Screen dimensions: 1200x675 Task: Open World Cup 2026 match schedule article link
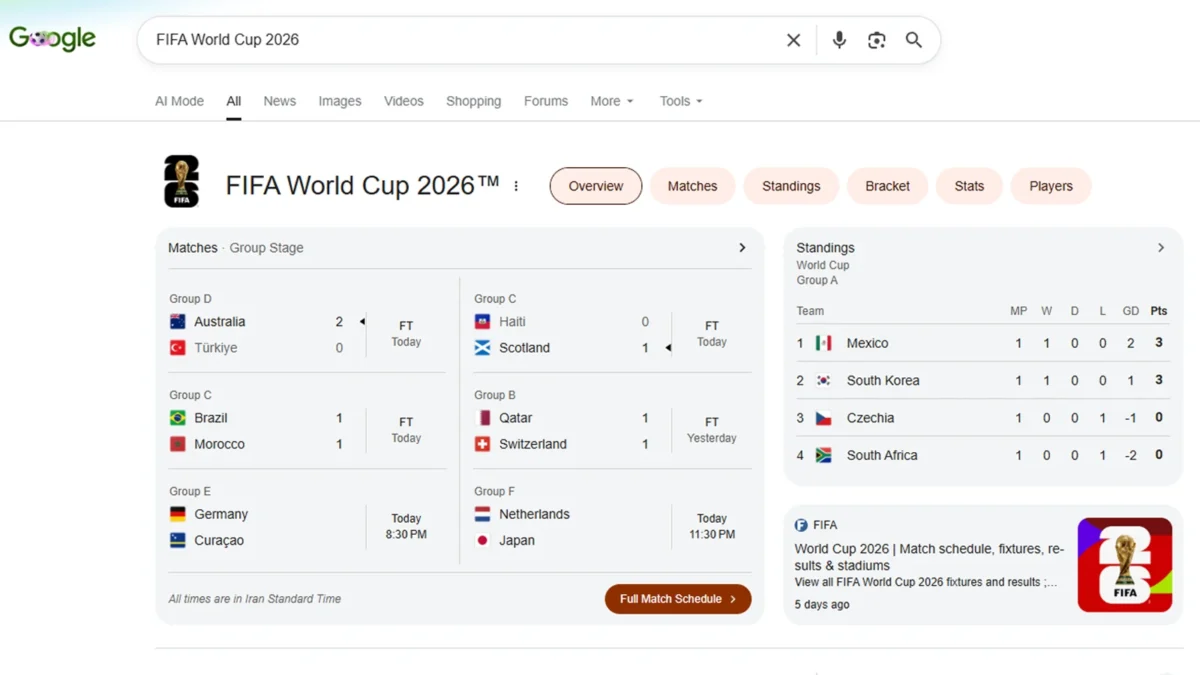[929, 557]
